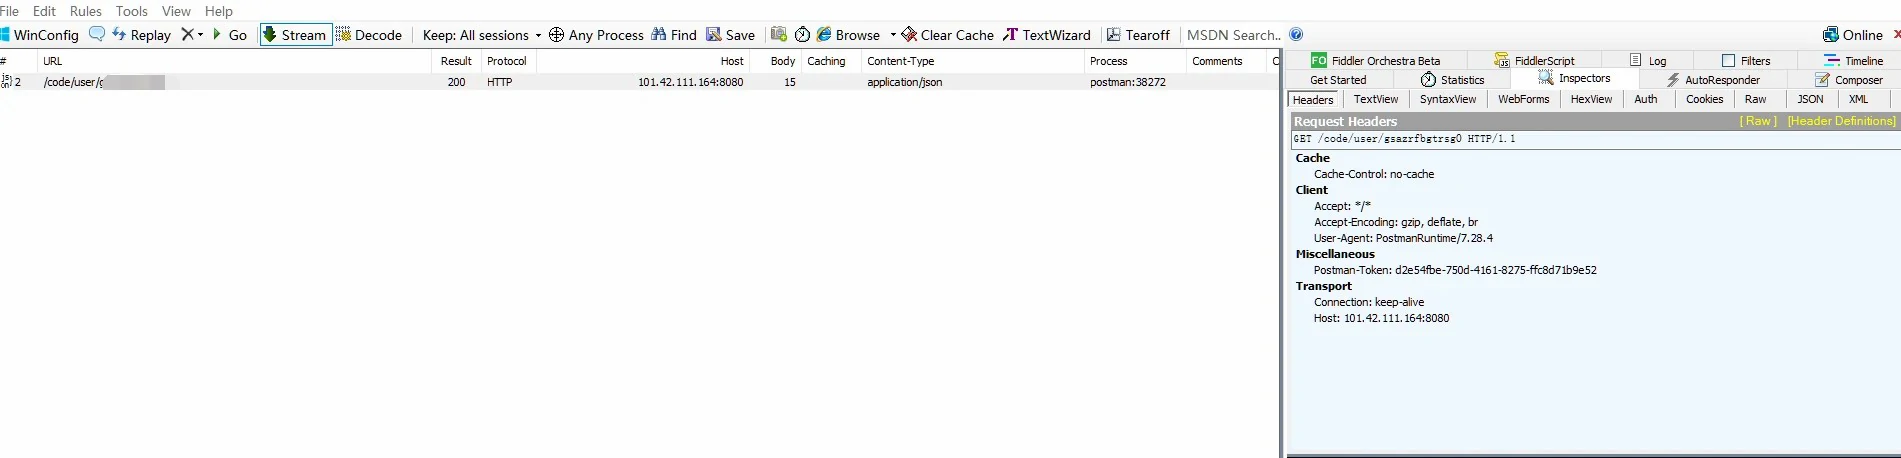Toggle the Decode option

point(368,35)
